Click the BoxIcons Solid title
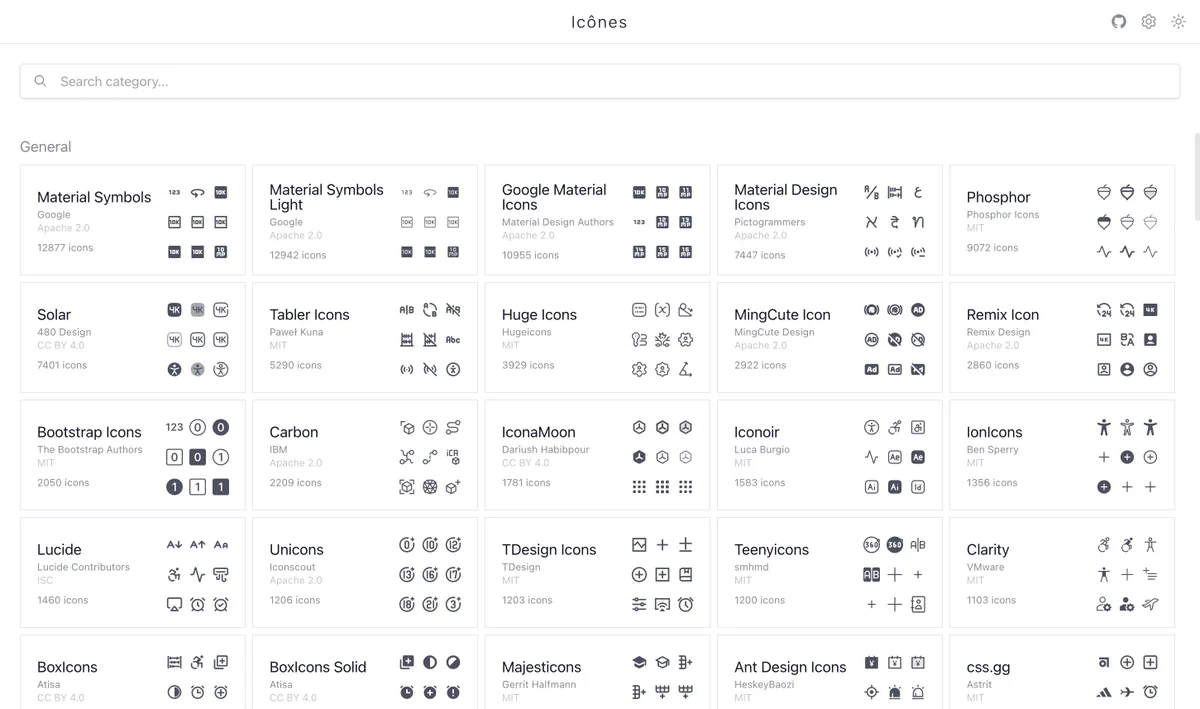The height and width of the screenshot is (709, 1200). [318, 667]
